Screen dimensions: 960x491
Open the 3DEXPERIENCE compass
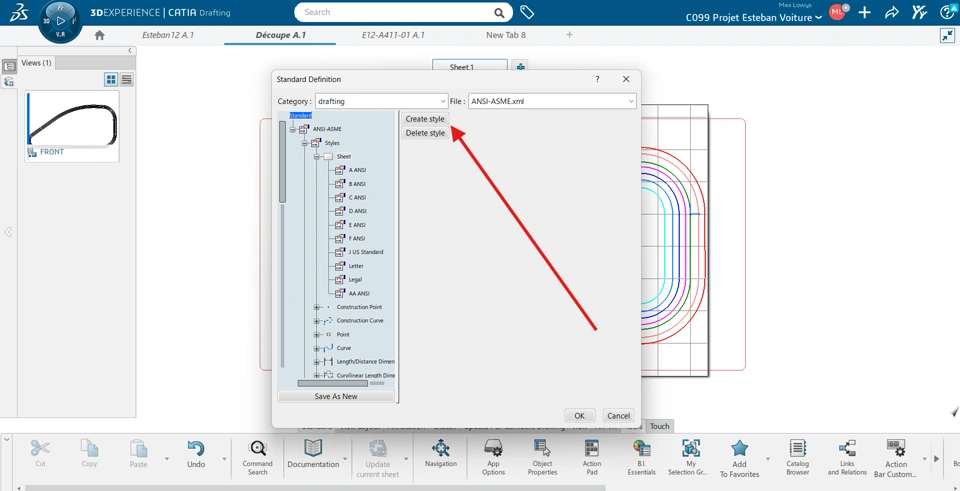60,20
